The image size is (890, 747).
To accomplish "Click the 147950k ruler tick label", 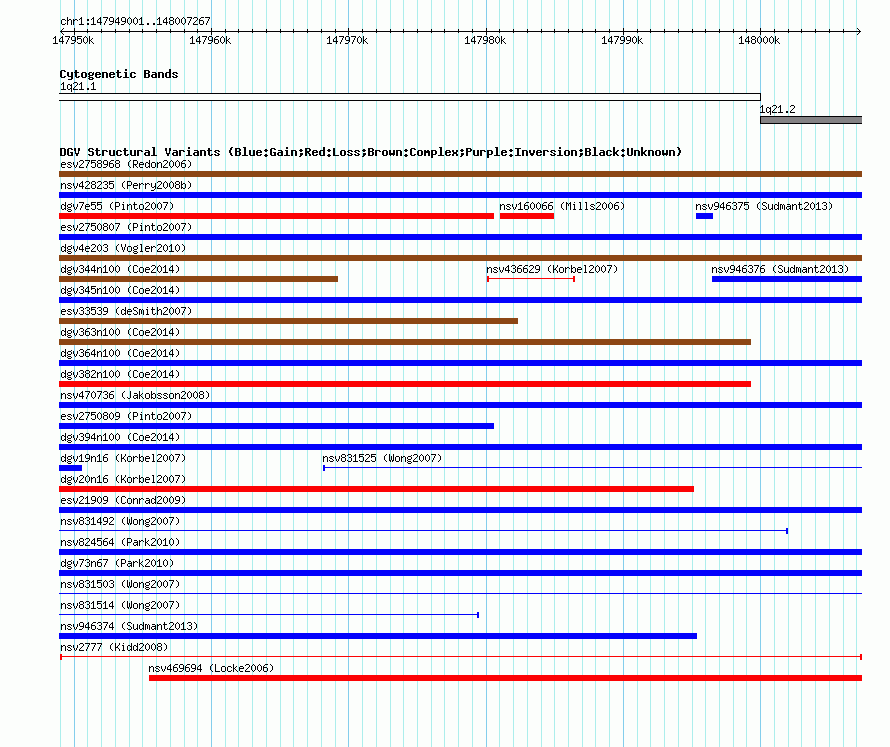I will tap(73, 41).
